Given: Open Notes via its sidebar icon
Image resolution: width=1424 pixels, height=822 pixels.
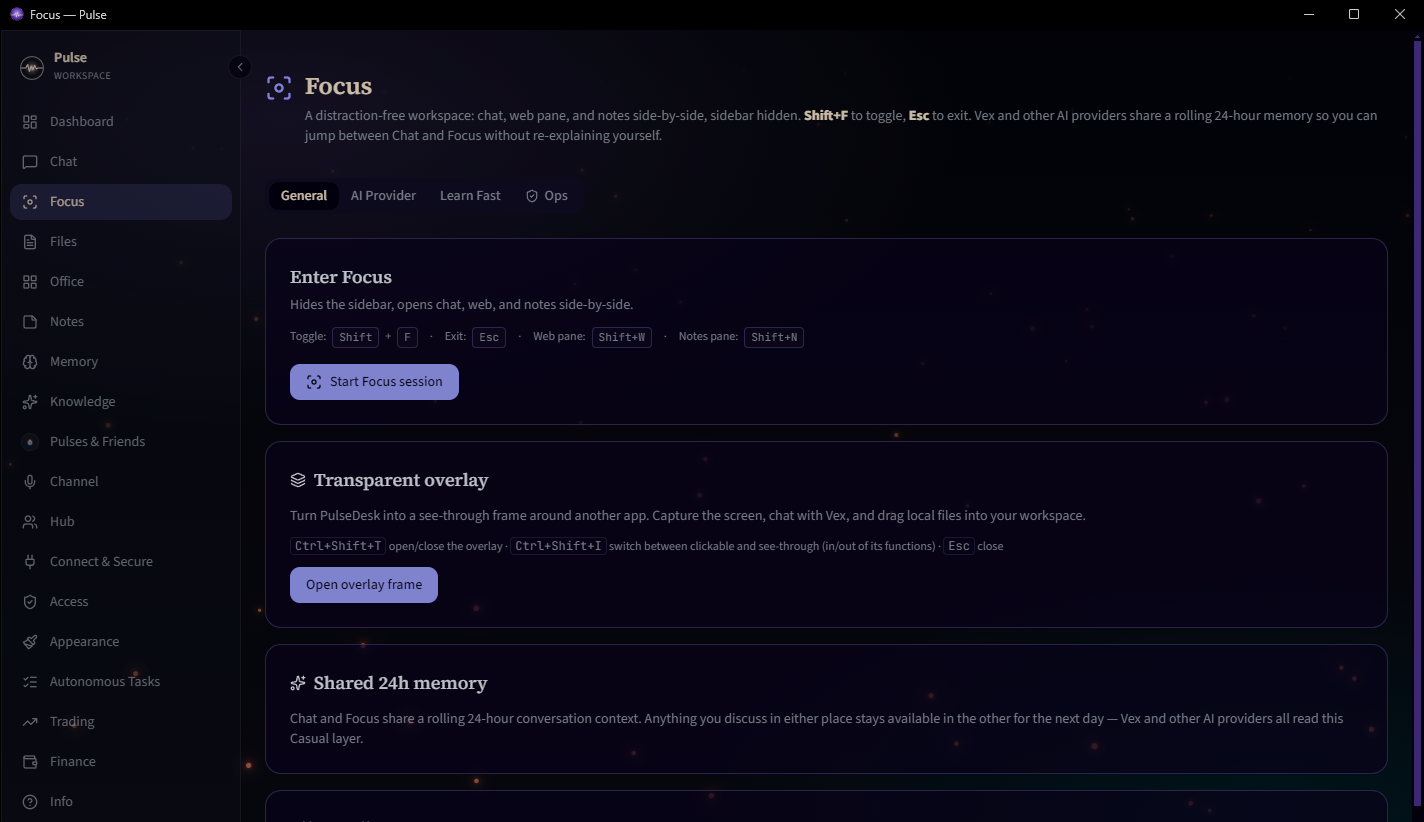Looking at the screenshot, I should tap(30, 322).
